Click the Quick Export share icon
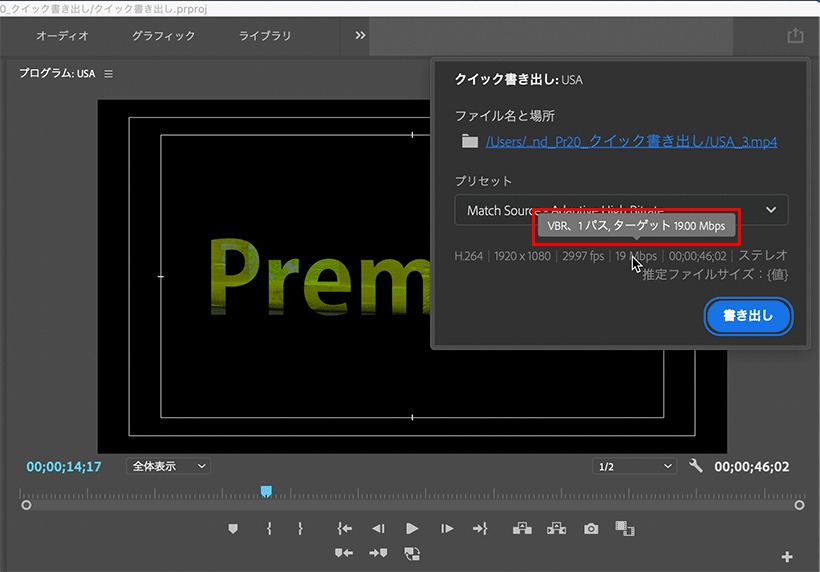This screenshot has height=572, width=820. coord(795,35)
